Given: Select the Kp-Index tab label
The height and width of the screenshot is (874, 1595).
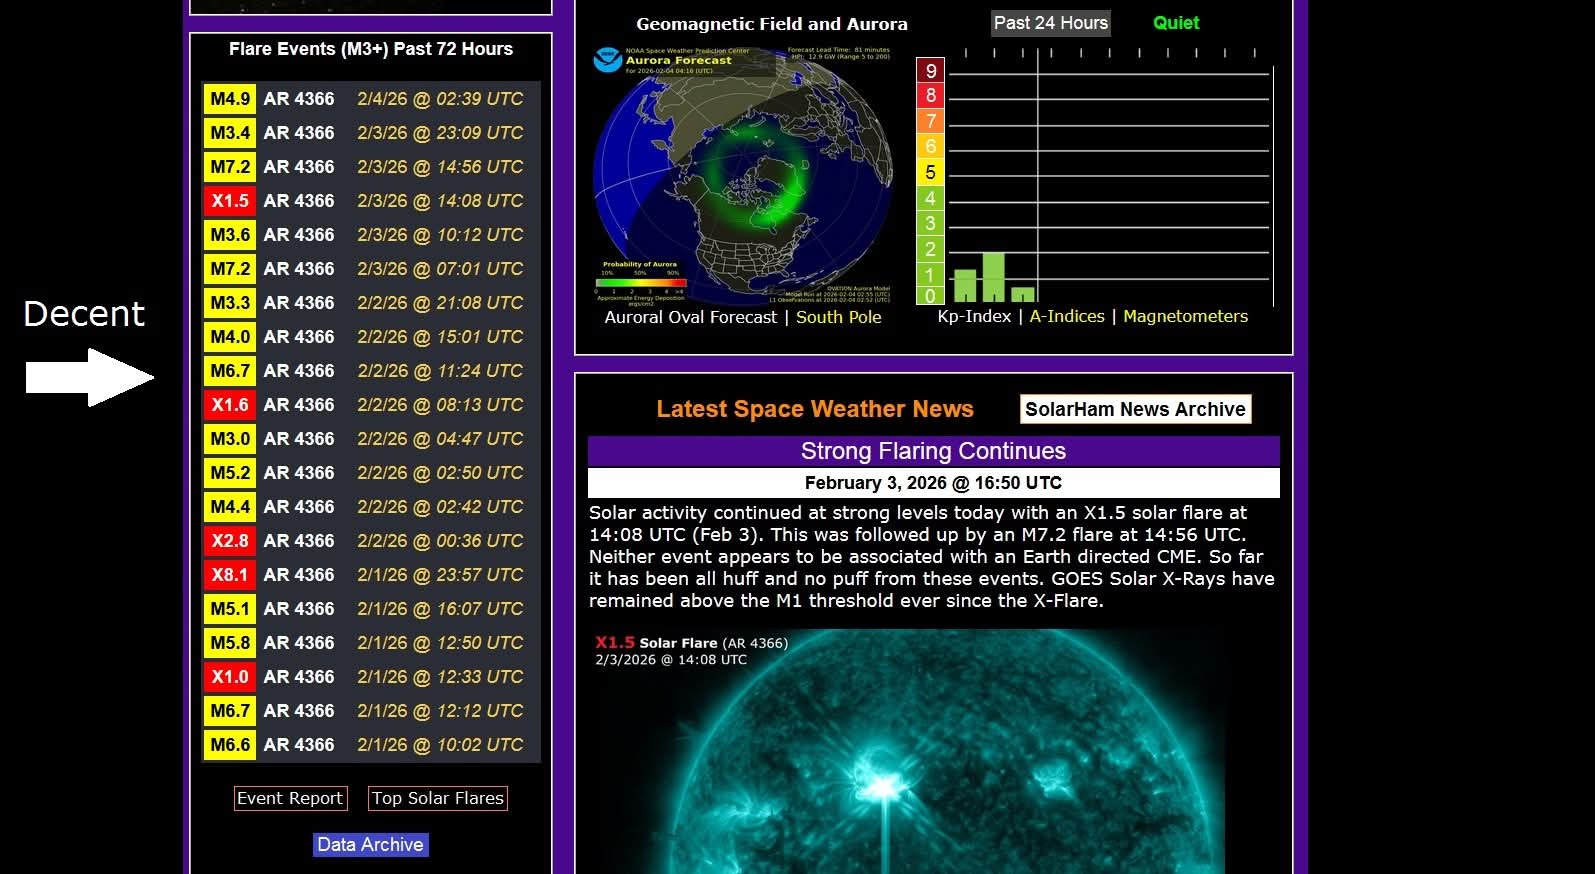Looking at the screenshot, I should (974, 316).
